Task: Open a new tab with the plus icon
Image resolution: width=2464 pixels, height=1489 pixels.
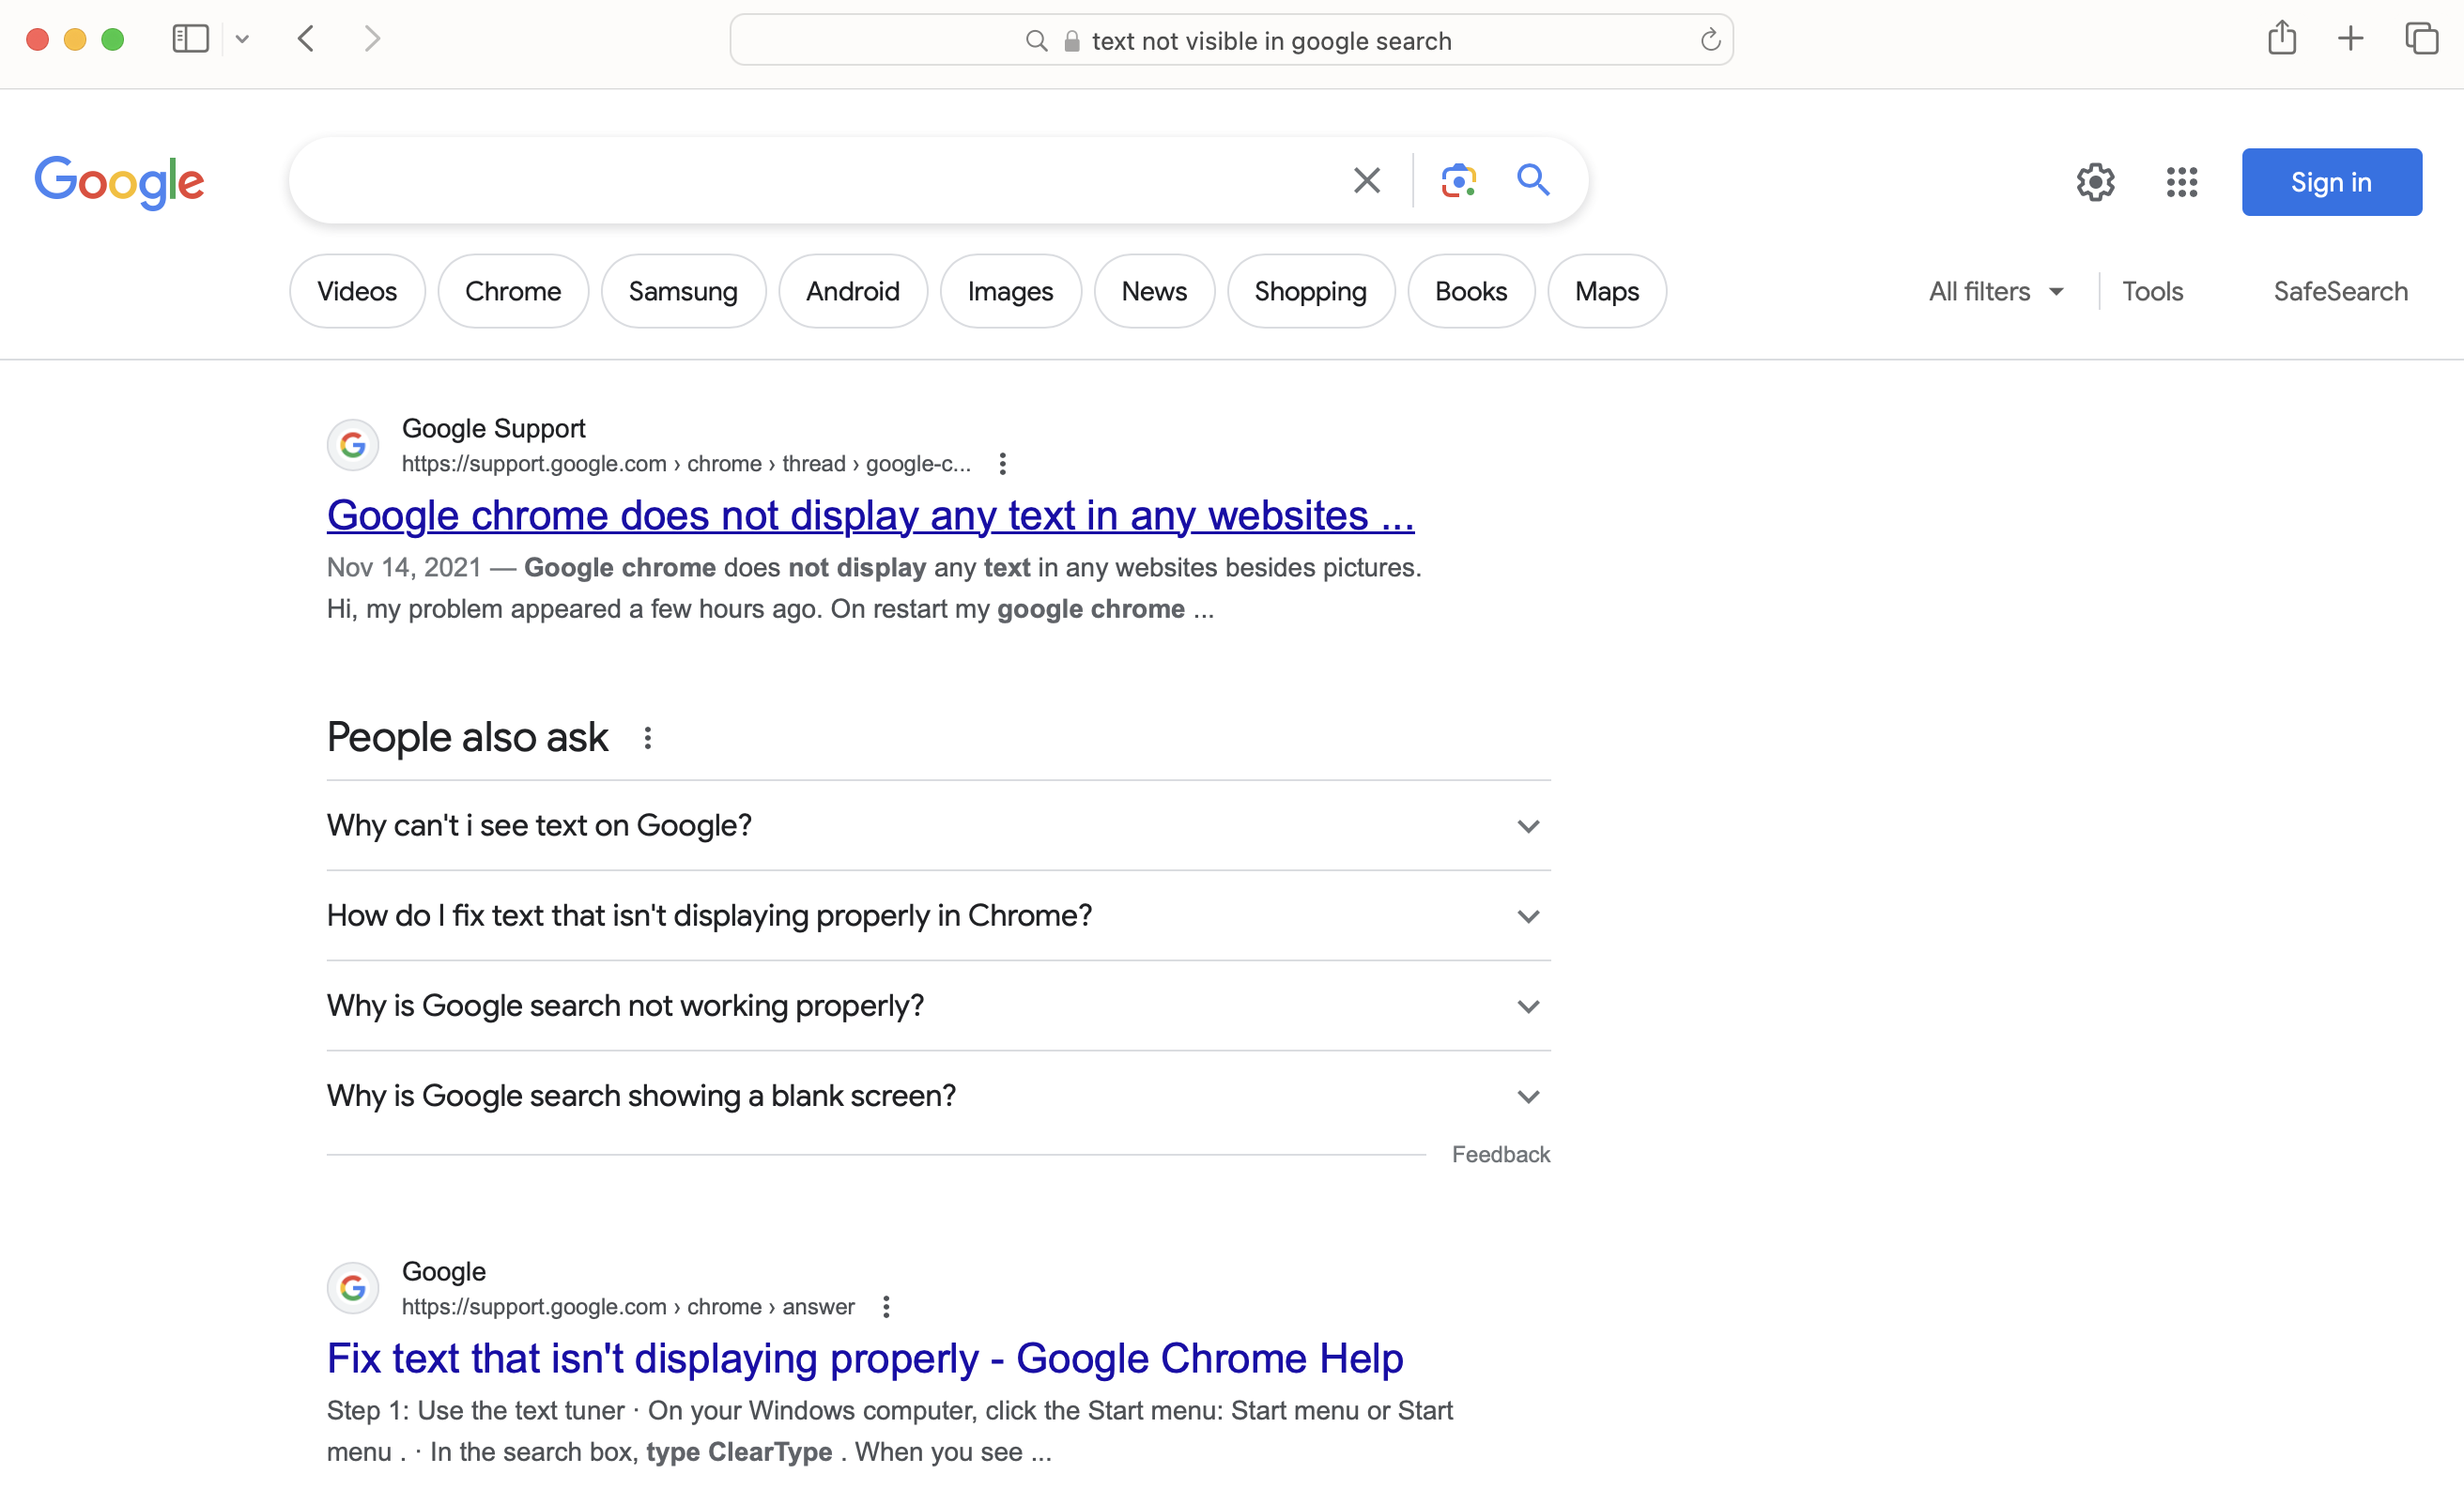Action: (x=2350, y=39)
